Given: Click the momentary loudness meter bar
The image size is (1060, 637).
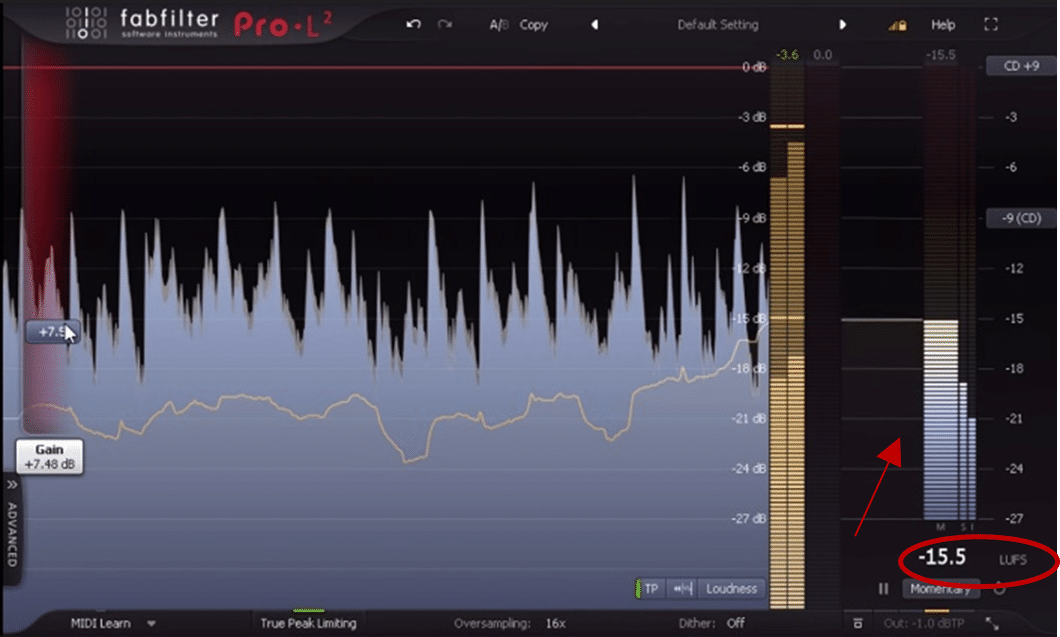Looking at the screenshot, I should [x=940, y=419].
